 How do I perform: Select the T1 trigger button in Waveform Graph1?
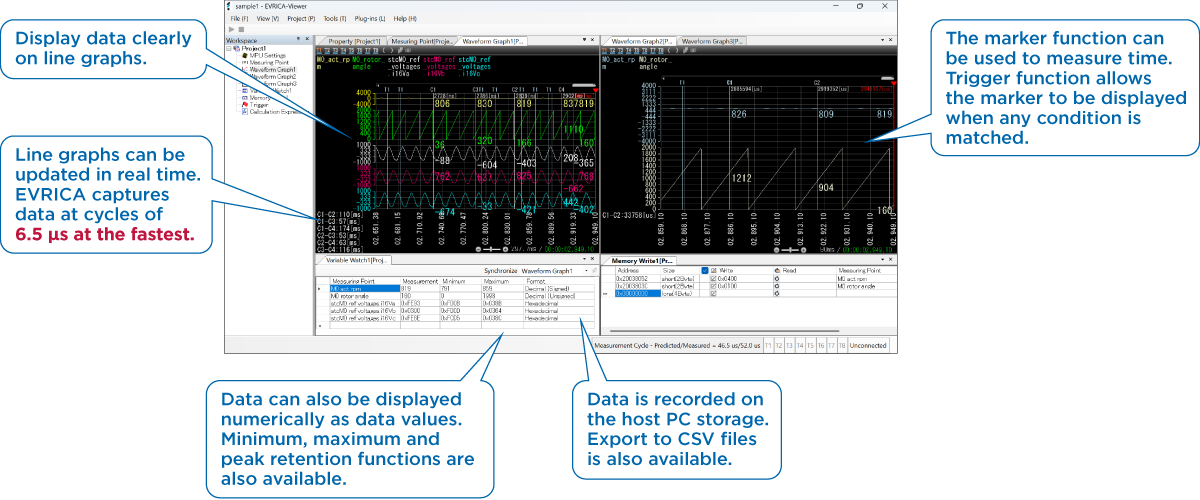[319, 50]
